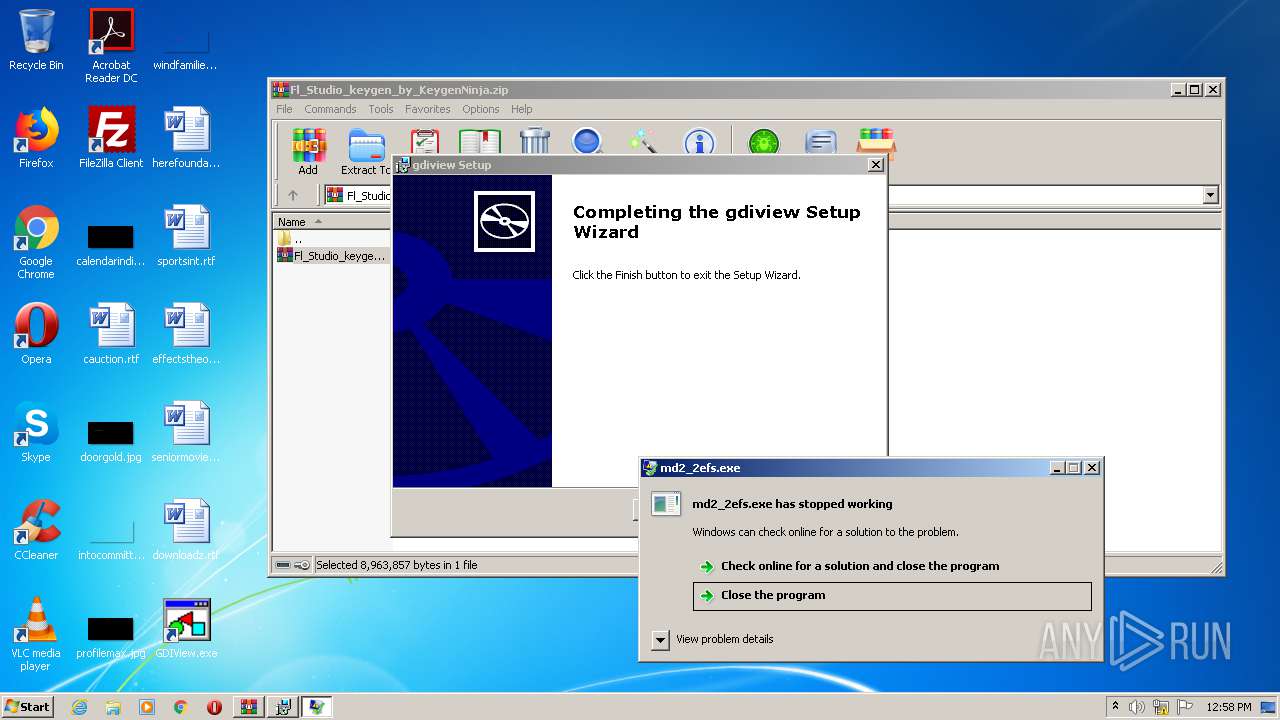1280x720 pixels.
Task: Click the View book icon in WinRAR
Action: (480, 141)
